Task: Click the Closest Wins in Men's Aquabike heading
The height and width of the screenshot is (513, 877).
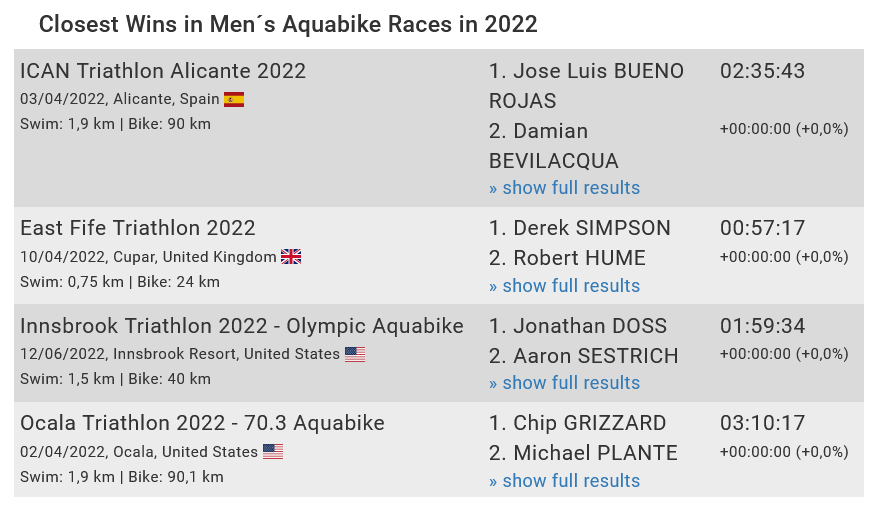Action: (288, 25)
